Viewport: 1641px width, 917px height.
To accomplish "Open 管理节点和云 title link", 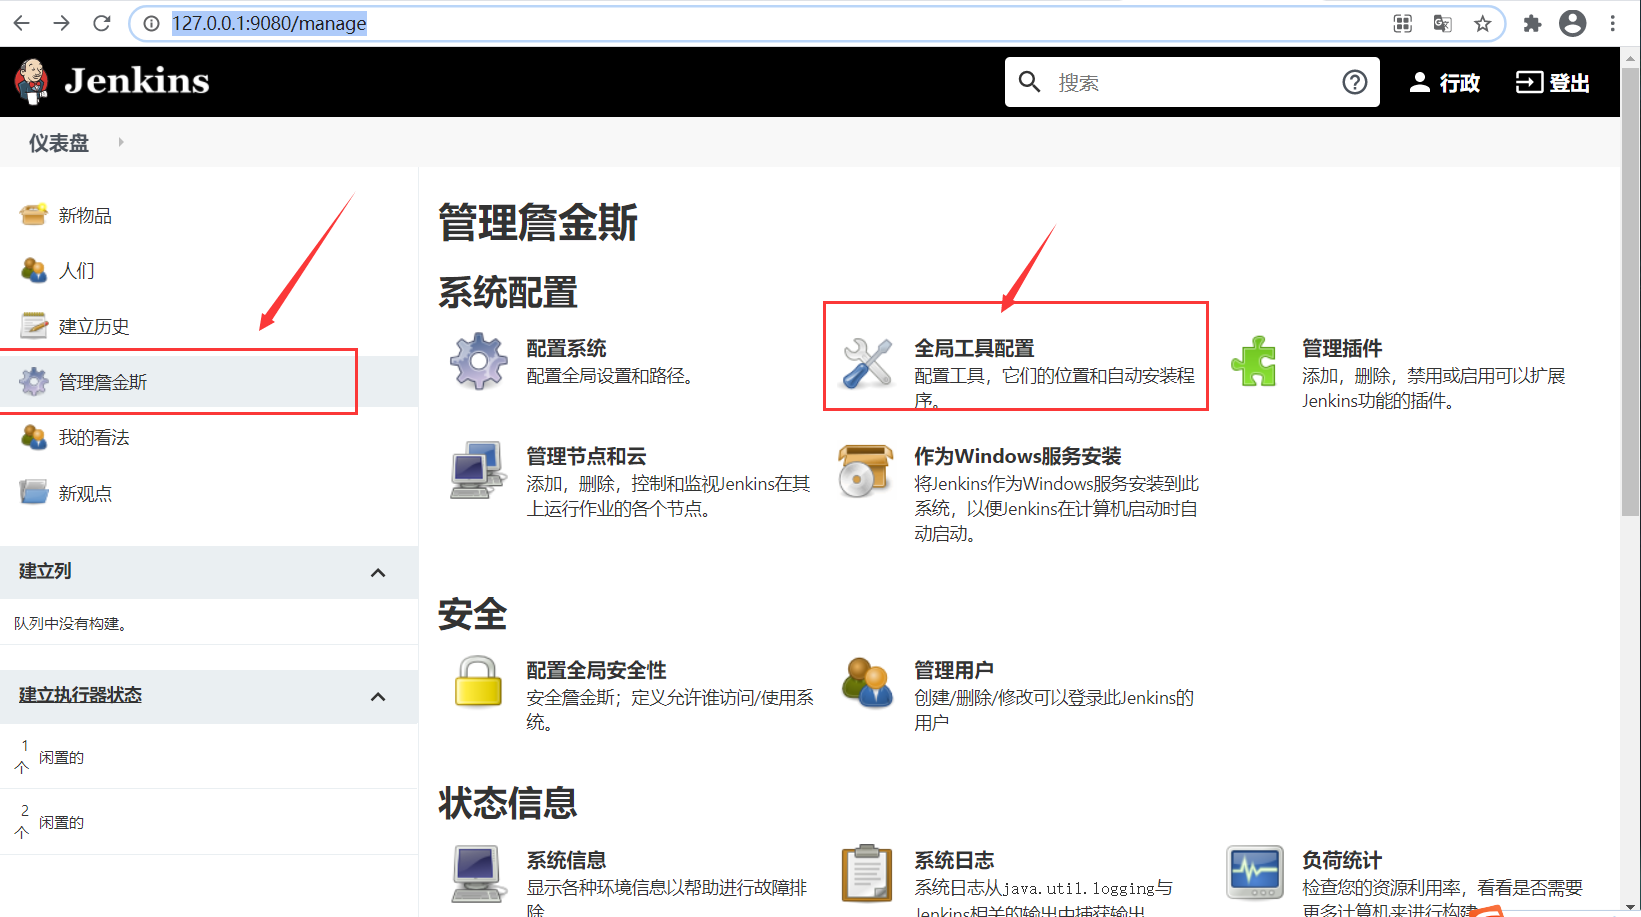I will click(586, 456).
